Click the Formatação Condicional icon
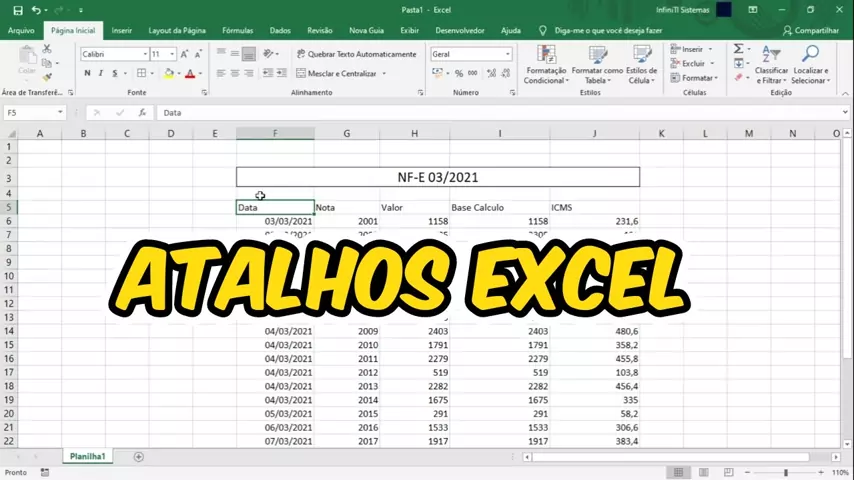 546,64
